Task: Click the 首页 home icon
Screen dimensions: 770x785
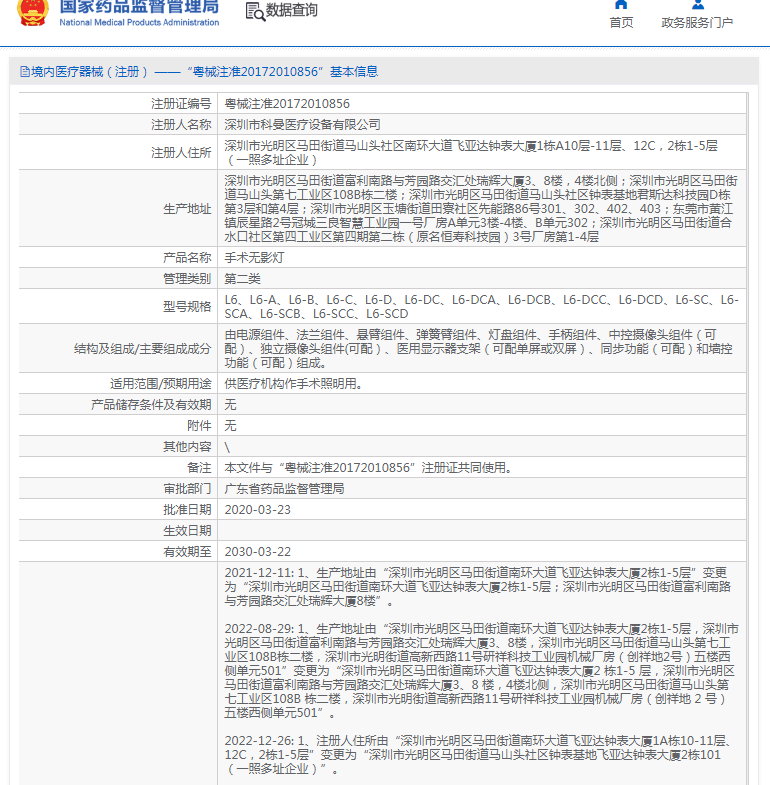Action: click(621, 5)
